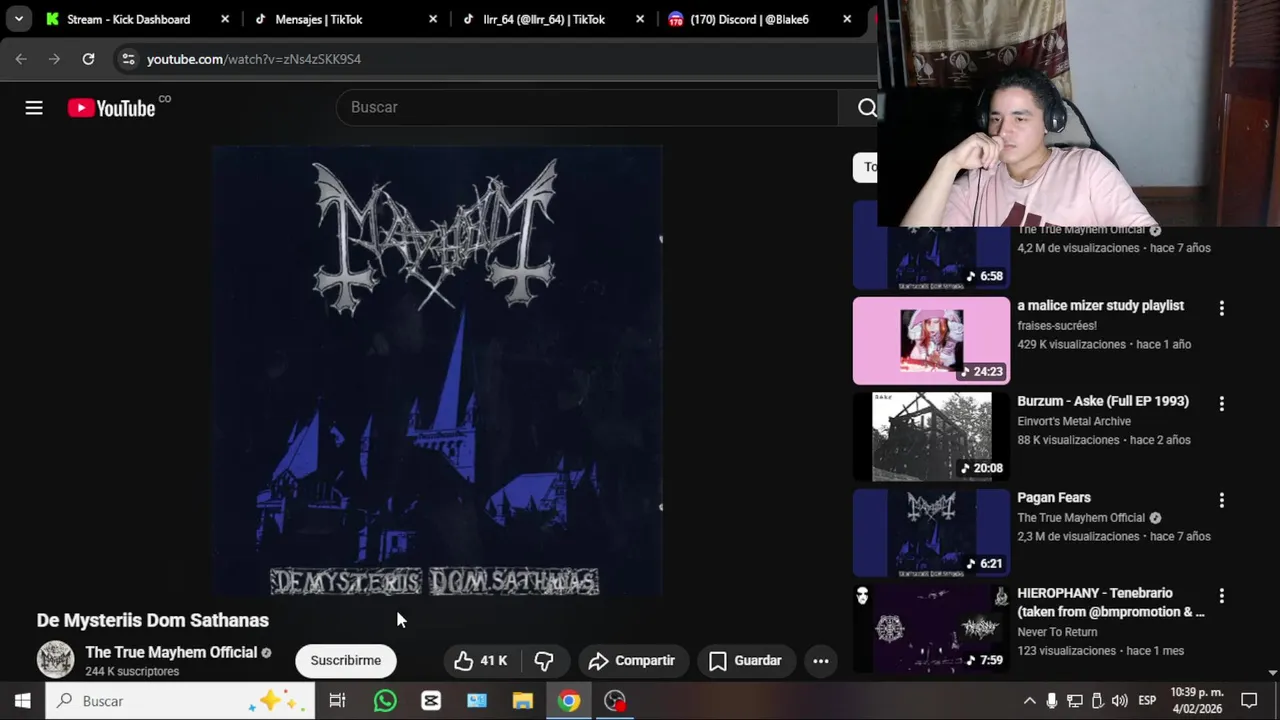This screenshot has width=1280, height=720.
Task: Click the YouTube logo
Action: 111,108
